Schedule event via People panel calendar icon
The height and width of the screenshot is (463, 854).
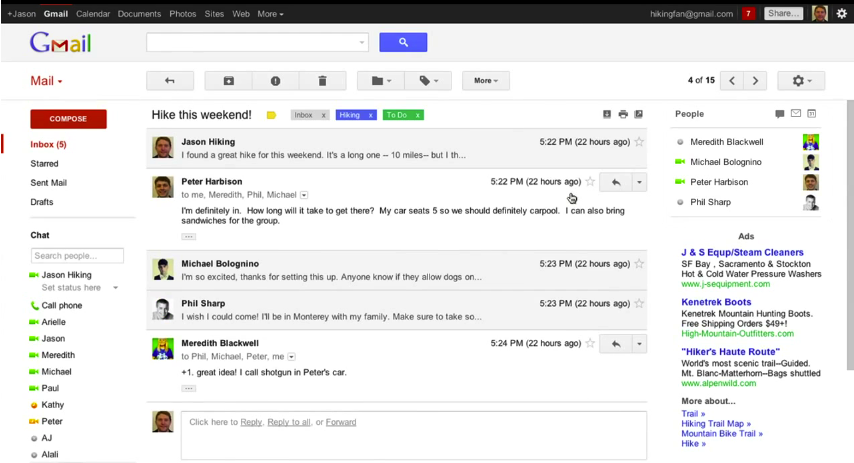pyautogui.click(x=812, y=113)
